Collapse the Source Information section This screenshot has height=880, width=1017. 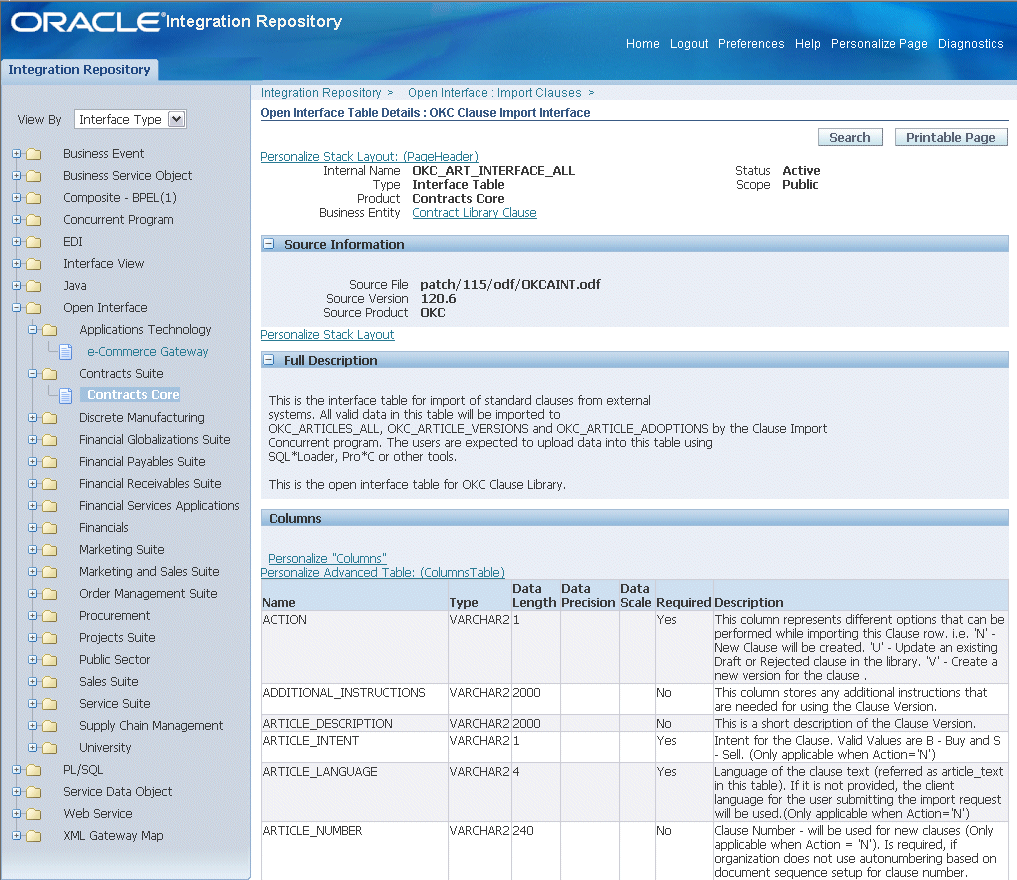pyautogui.click(x=269, y=244)
